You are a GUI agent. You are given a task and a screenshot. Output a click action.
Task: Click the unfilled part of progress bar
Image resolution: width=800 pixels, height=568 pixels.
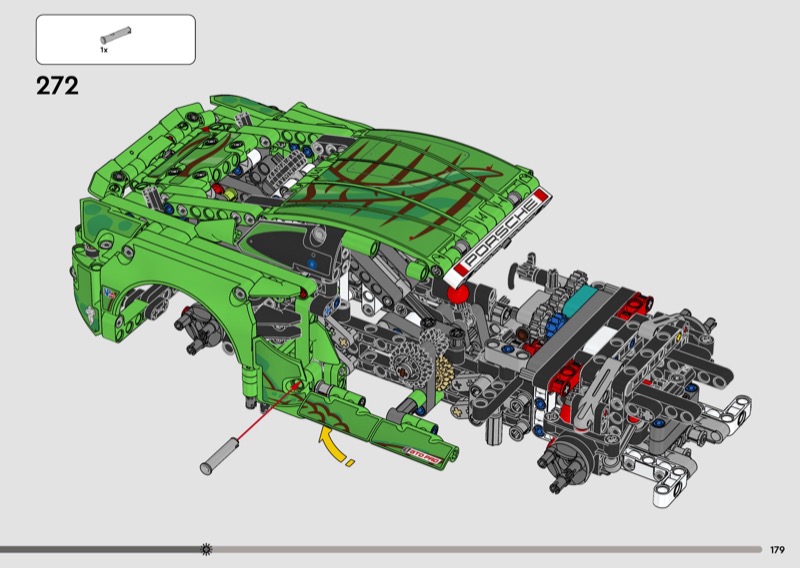click(480, 549)
